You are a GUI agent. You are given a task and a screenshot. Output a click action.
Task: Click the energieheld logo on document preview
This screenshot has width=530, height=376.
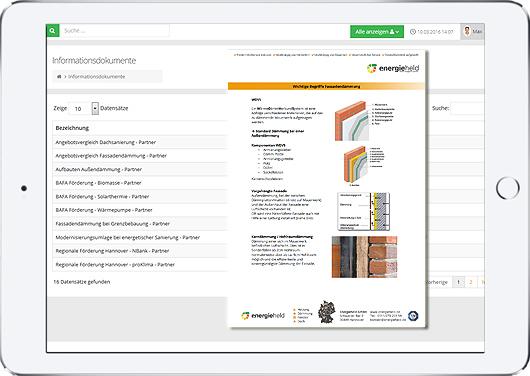pyautogui.click(x=393, y=68)
